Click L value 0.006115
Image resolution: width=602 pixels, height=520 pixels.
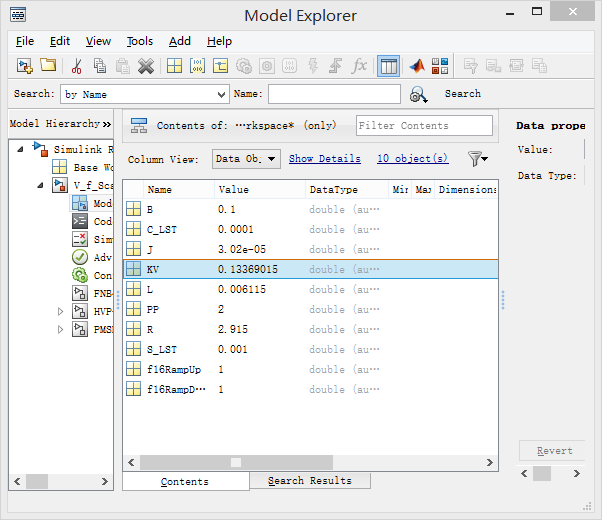coord(242,289)
